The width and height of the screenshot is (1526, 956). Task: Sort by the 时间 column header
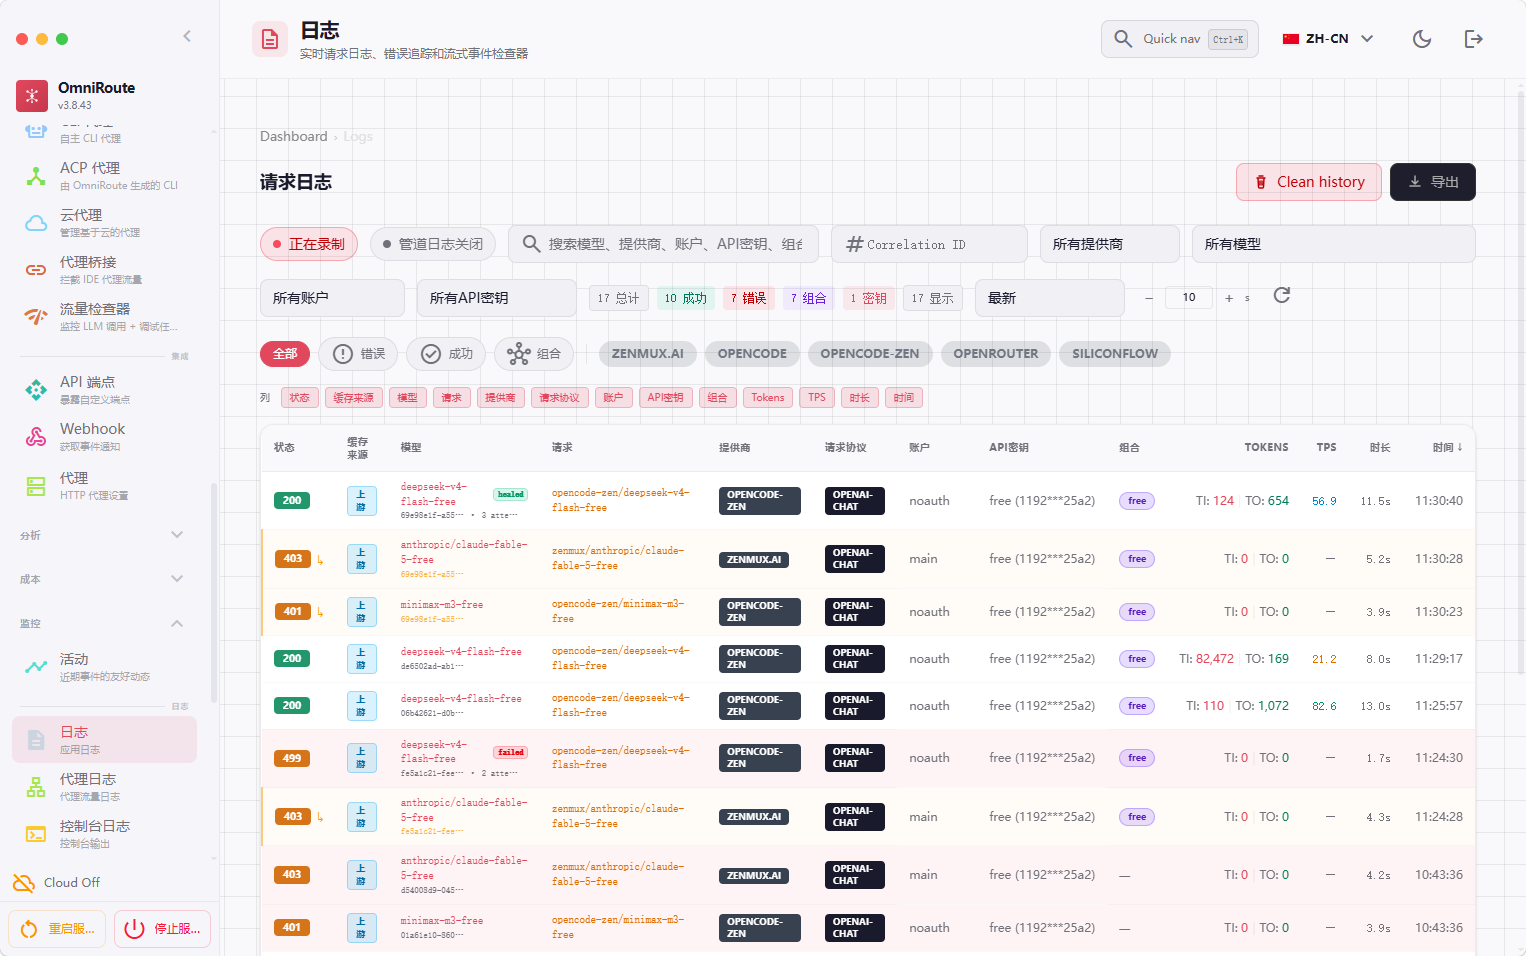pyautogui.click(x=1447, y=448)
